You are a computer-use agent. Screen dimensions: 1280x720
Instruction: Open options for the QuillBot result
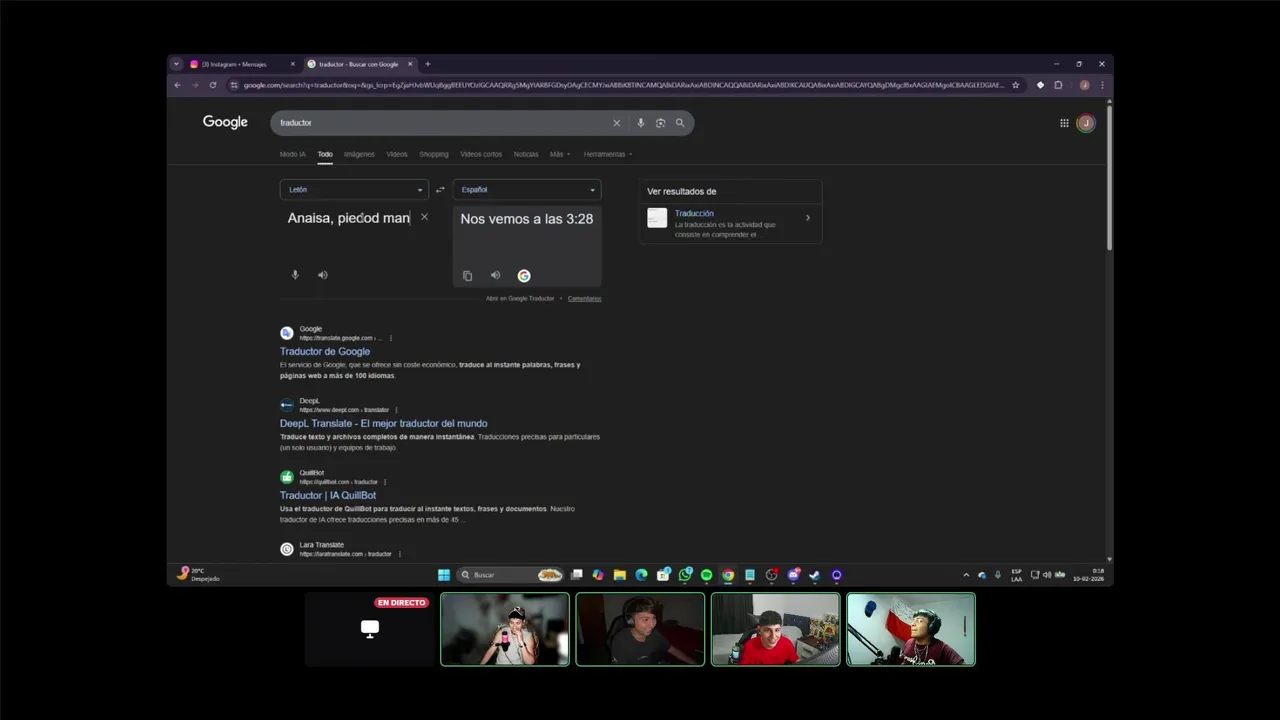click(x=385, y=482)
